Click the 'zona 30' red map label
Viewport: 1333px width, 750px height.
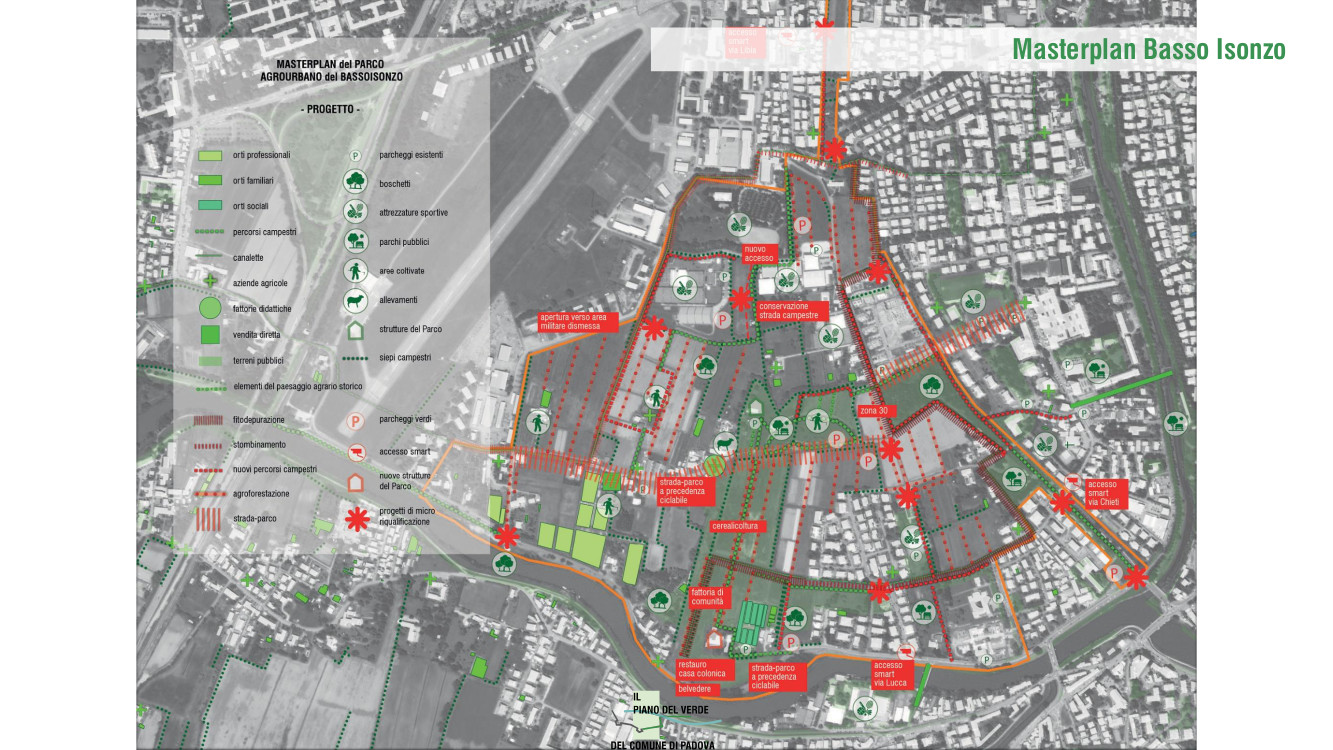pos(877,411)
